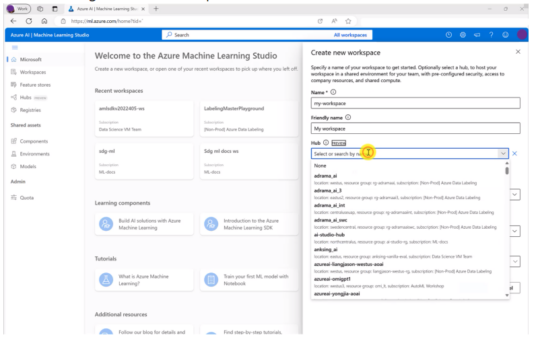This screenshot has width=540, height=360.
Task: Open Models in sidebar
Action: click(x=28, y=166)
